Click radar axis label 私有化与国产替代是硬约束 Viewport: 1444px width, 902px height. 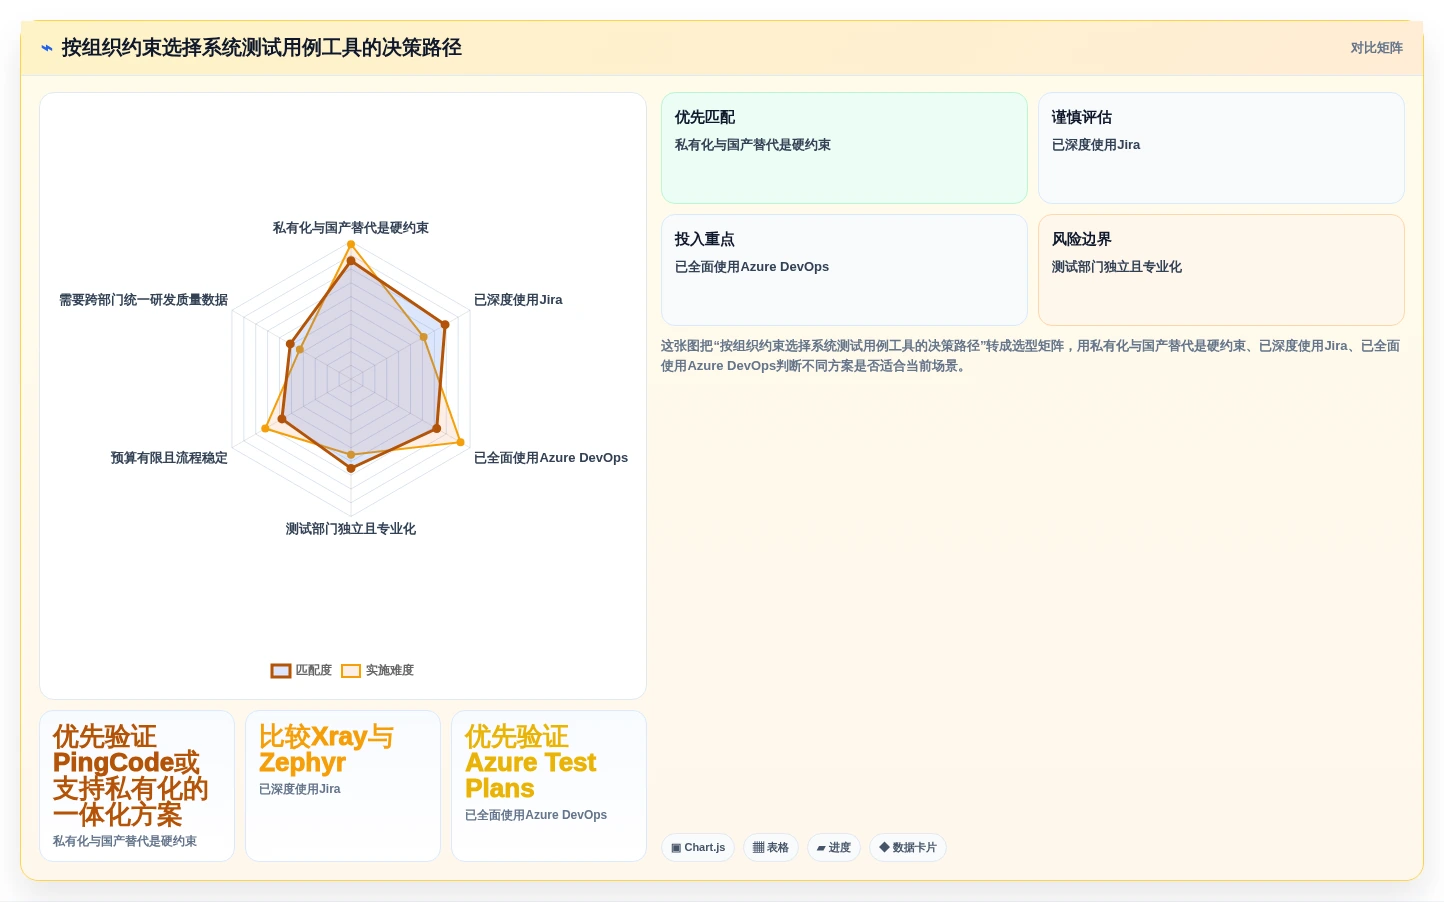(351, 228)
